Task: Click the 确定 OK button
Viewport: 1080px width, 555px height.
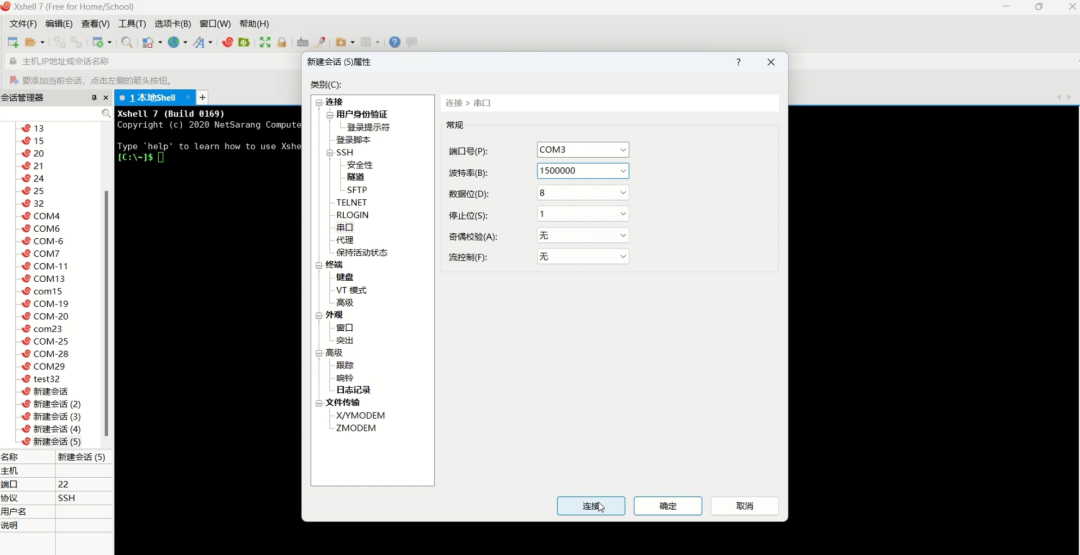Action: (667, 506)
